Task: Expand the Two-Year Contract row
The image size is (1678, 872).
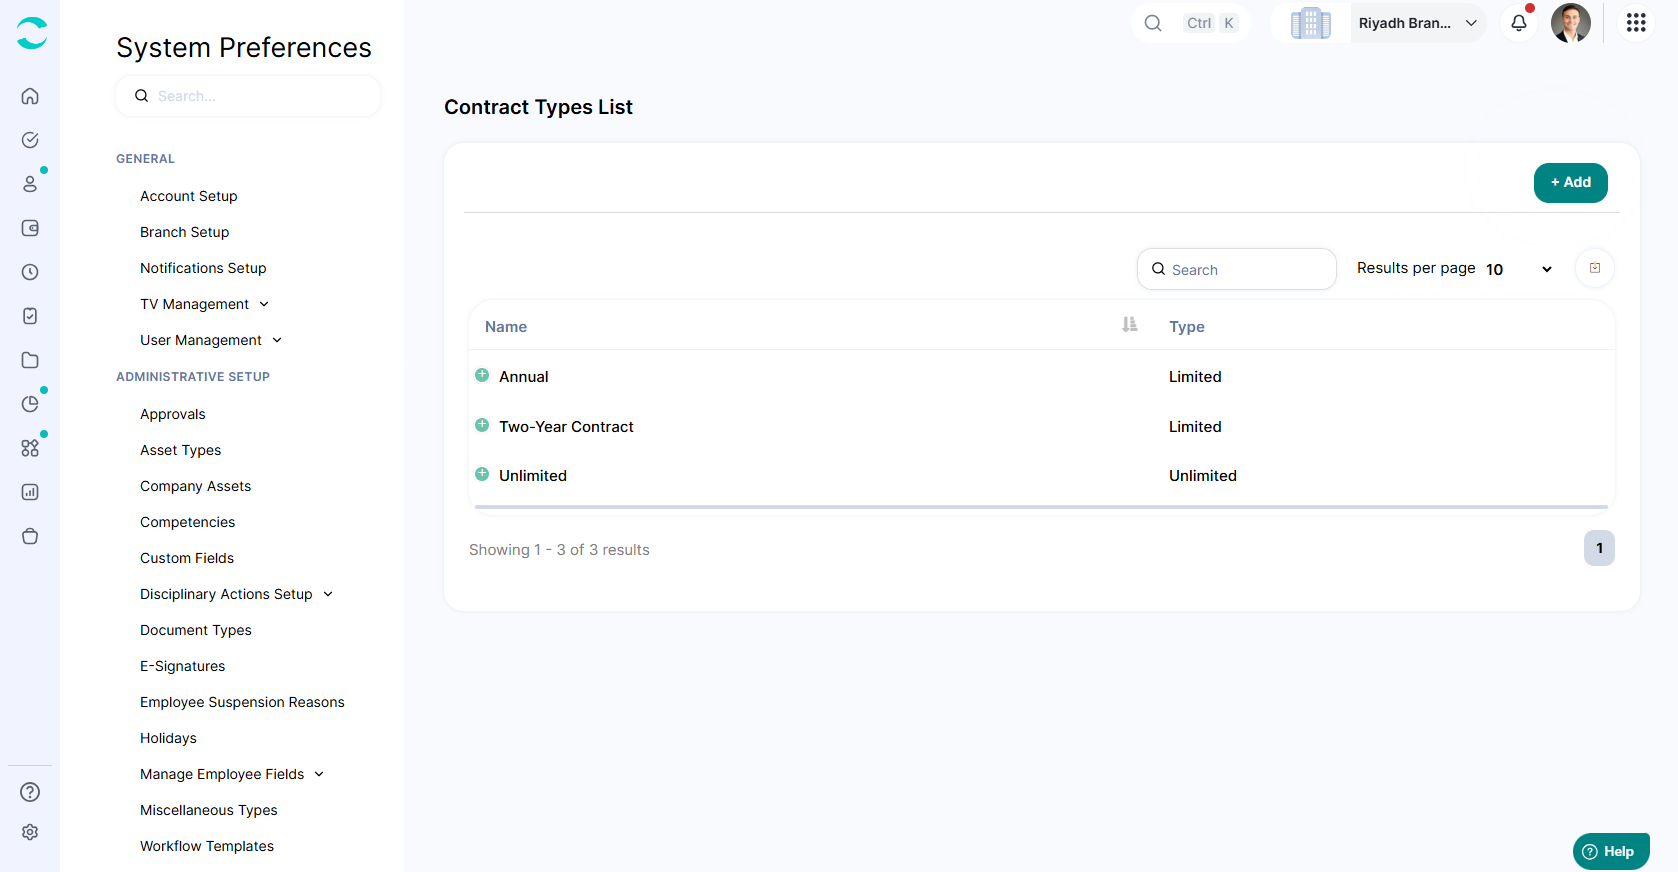Action: [482, 425]
